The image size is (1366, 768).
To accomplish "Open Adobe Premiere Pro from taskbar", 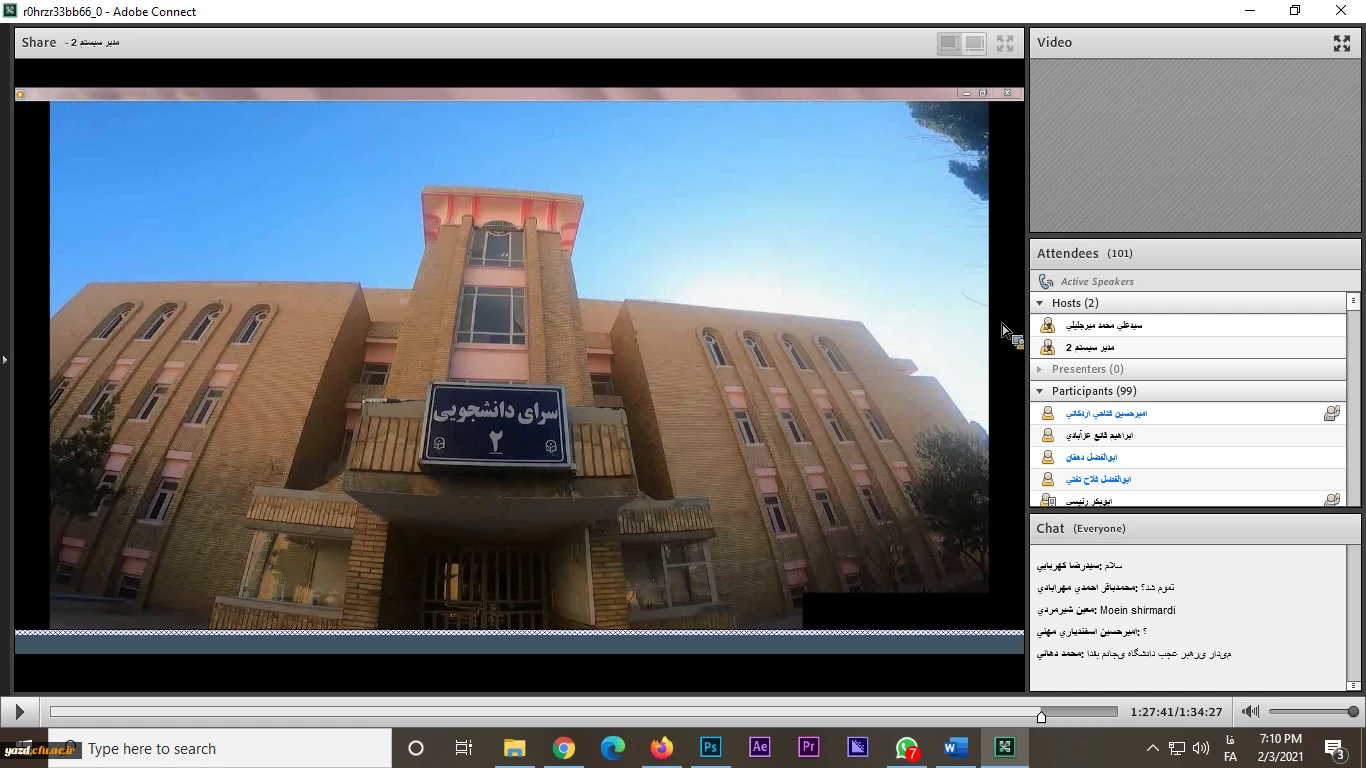I will pos(809,748).
